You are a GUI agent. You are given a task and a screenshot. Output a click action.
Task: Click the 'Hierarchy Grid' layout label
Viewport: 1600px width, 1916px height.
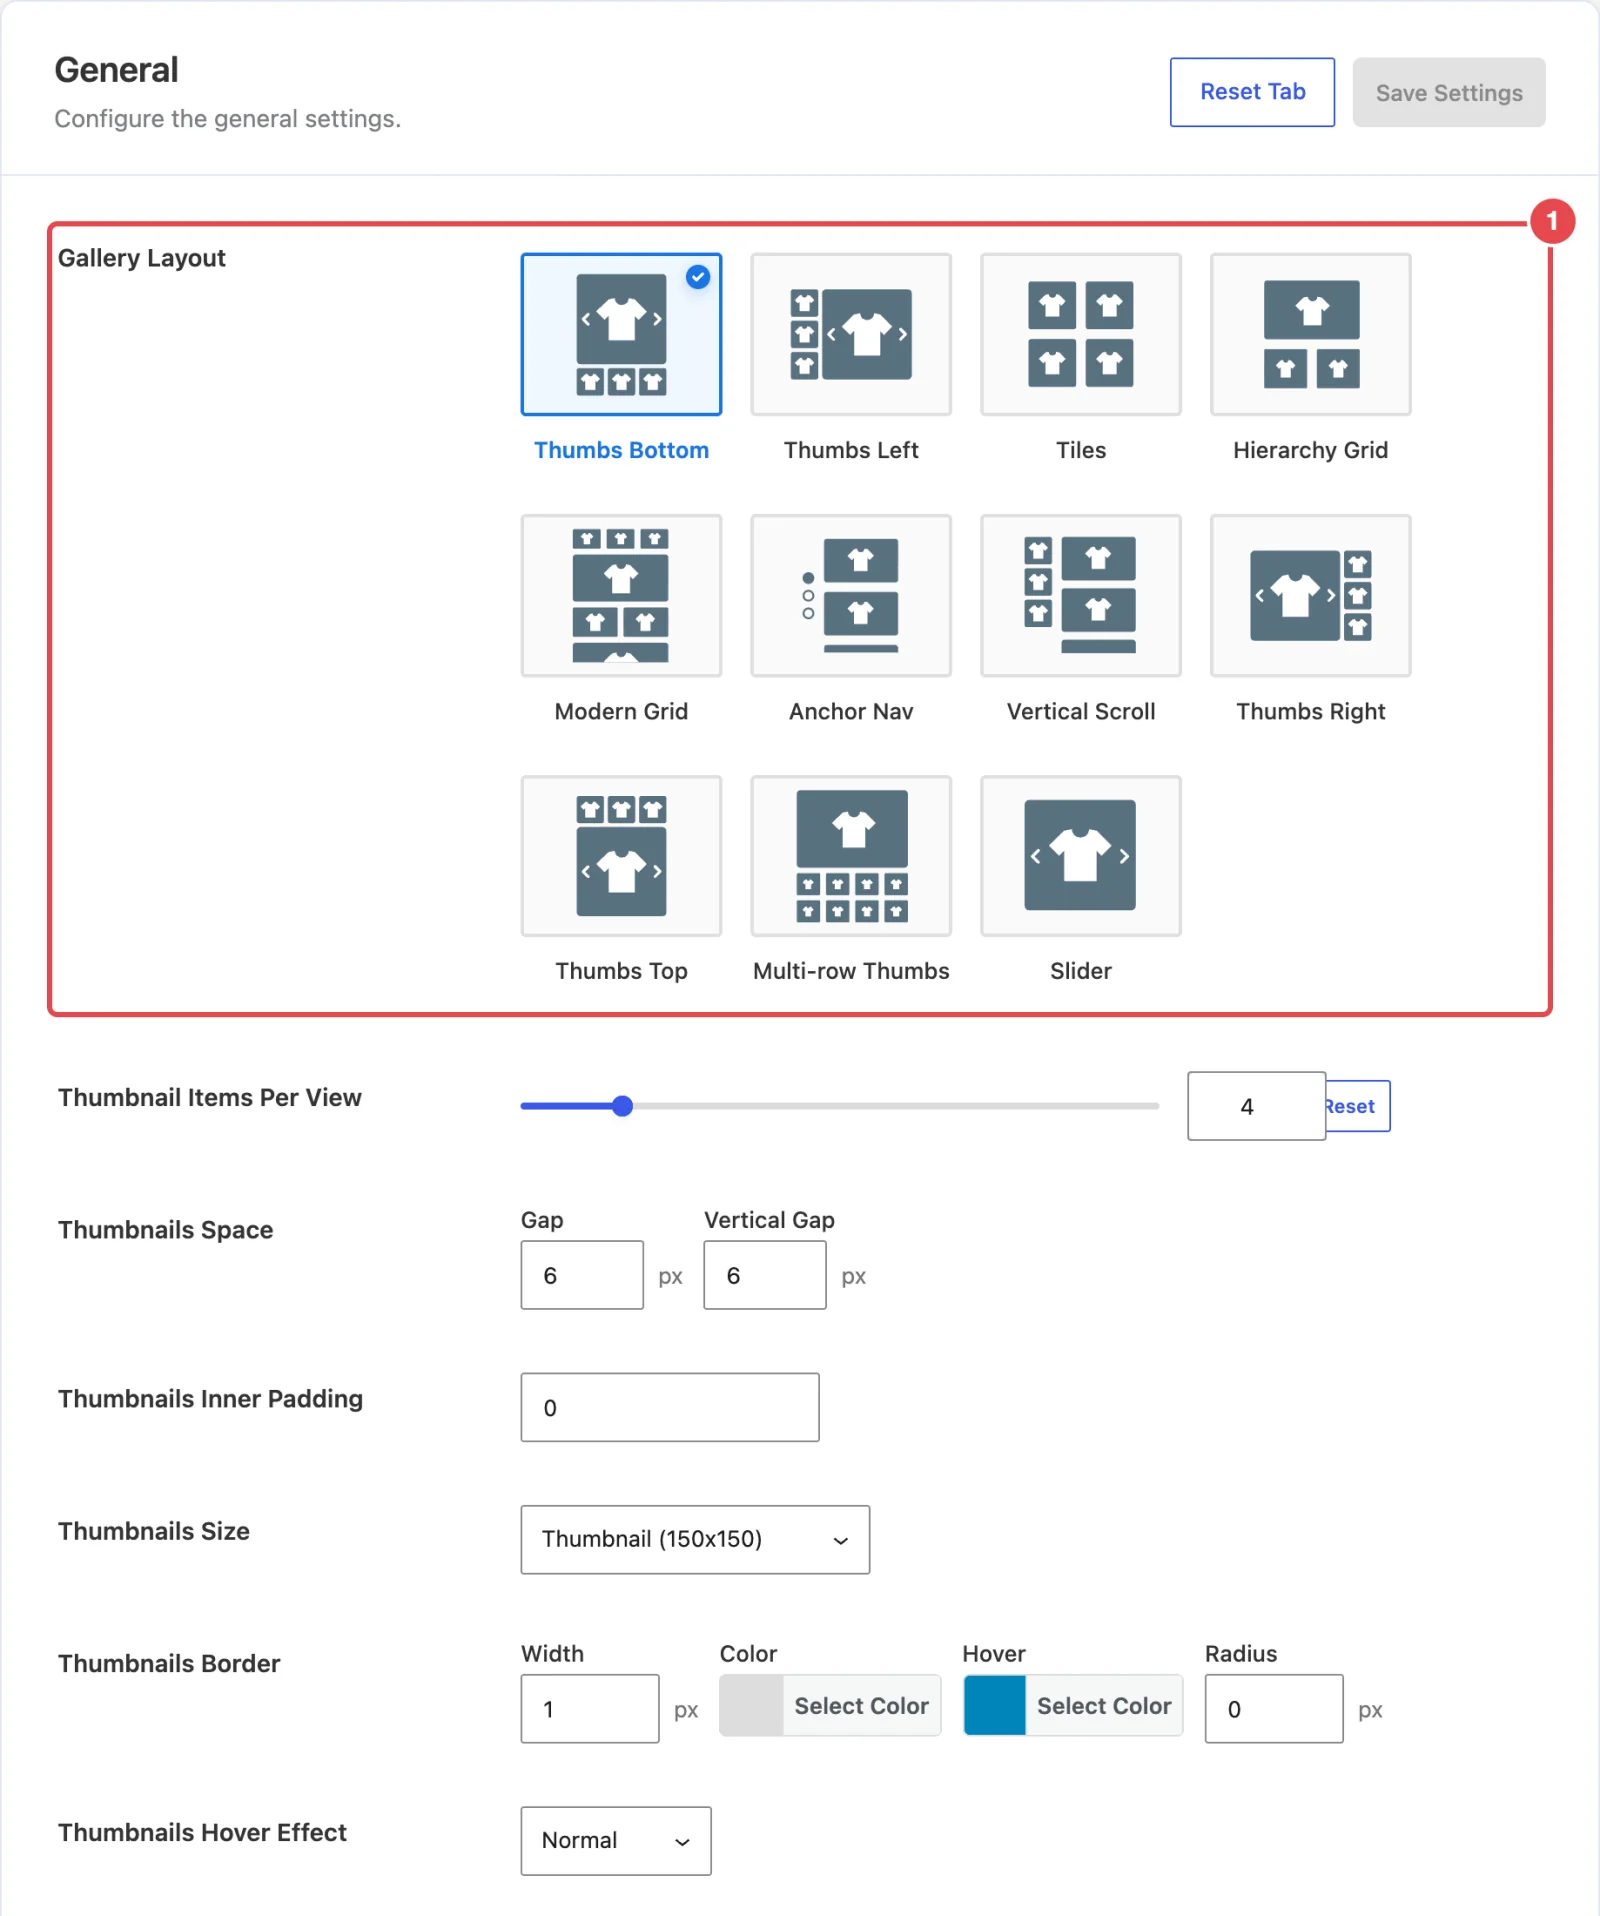1311,450
